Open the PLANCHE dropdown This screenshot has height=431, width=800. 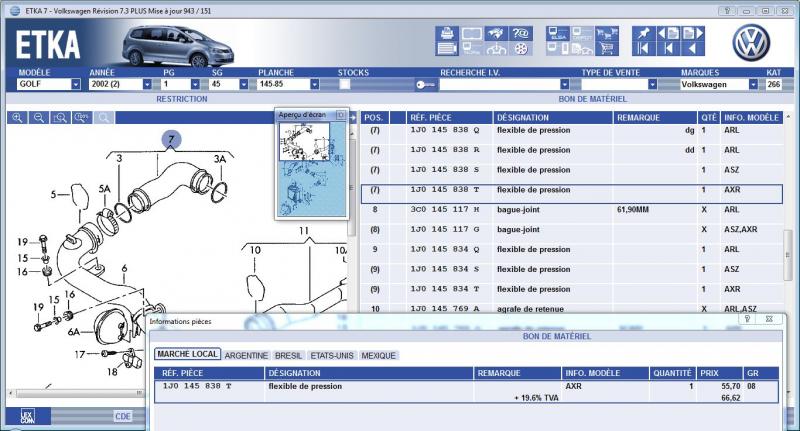click(315, 85)
